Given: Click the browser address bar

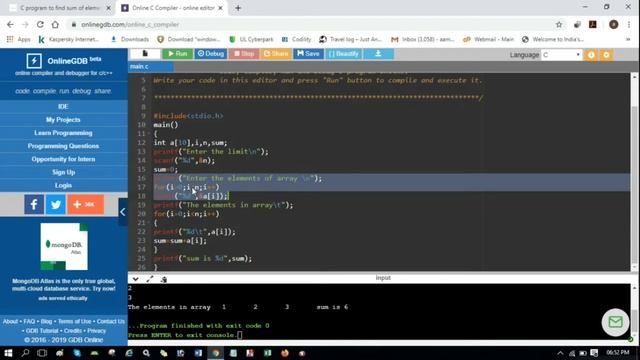Looking at the screenshot, I should pyautogui.click(x=310, y=24).
